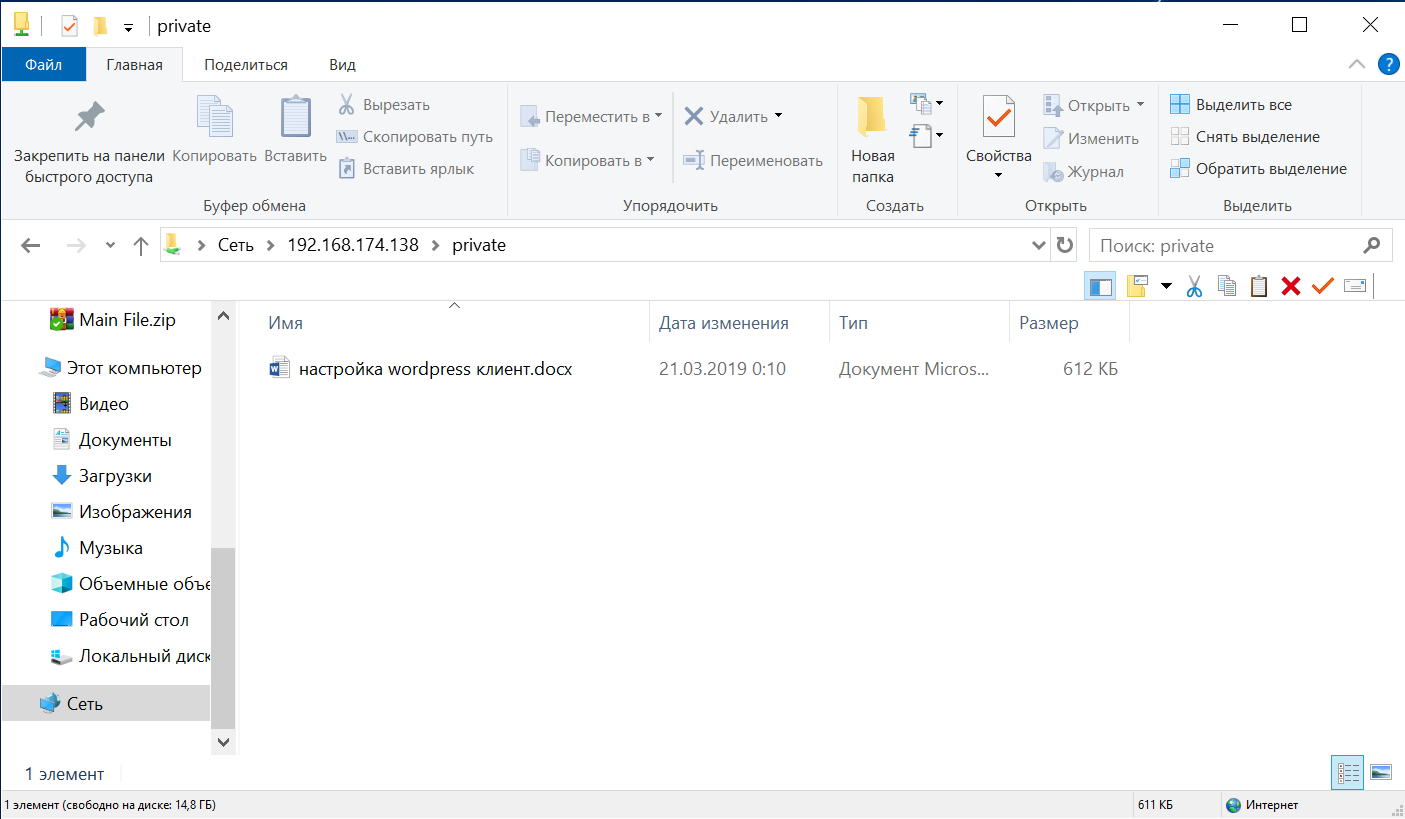Click the magnifier search icon
This screenshot has height=819, width=1405.
point(1372,245)
